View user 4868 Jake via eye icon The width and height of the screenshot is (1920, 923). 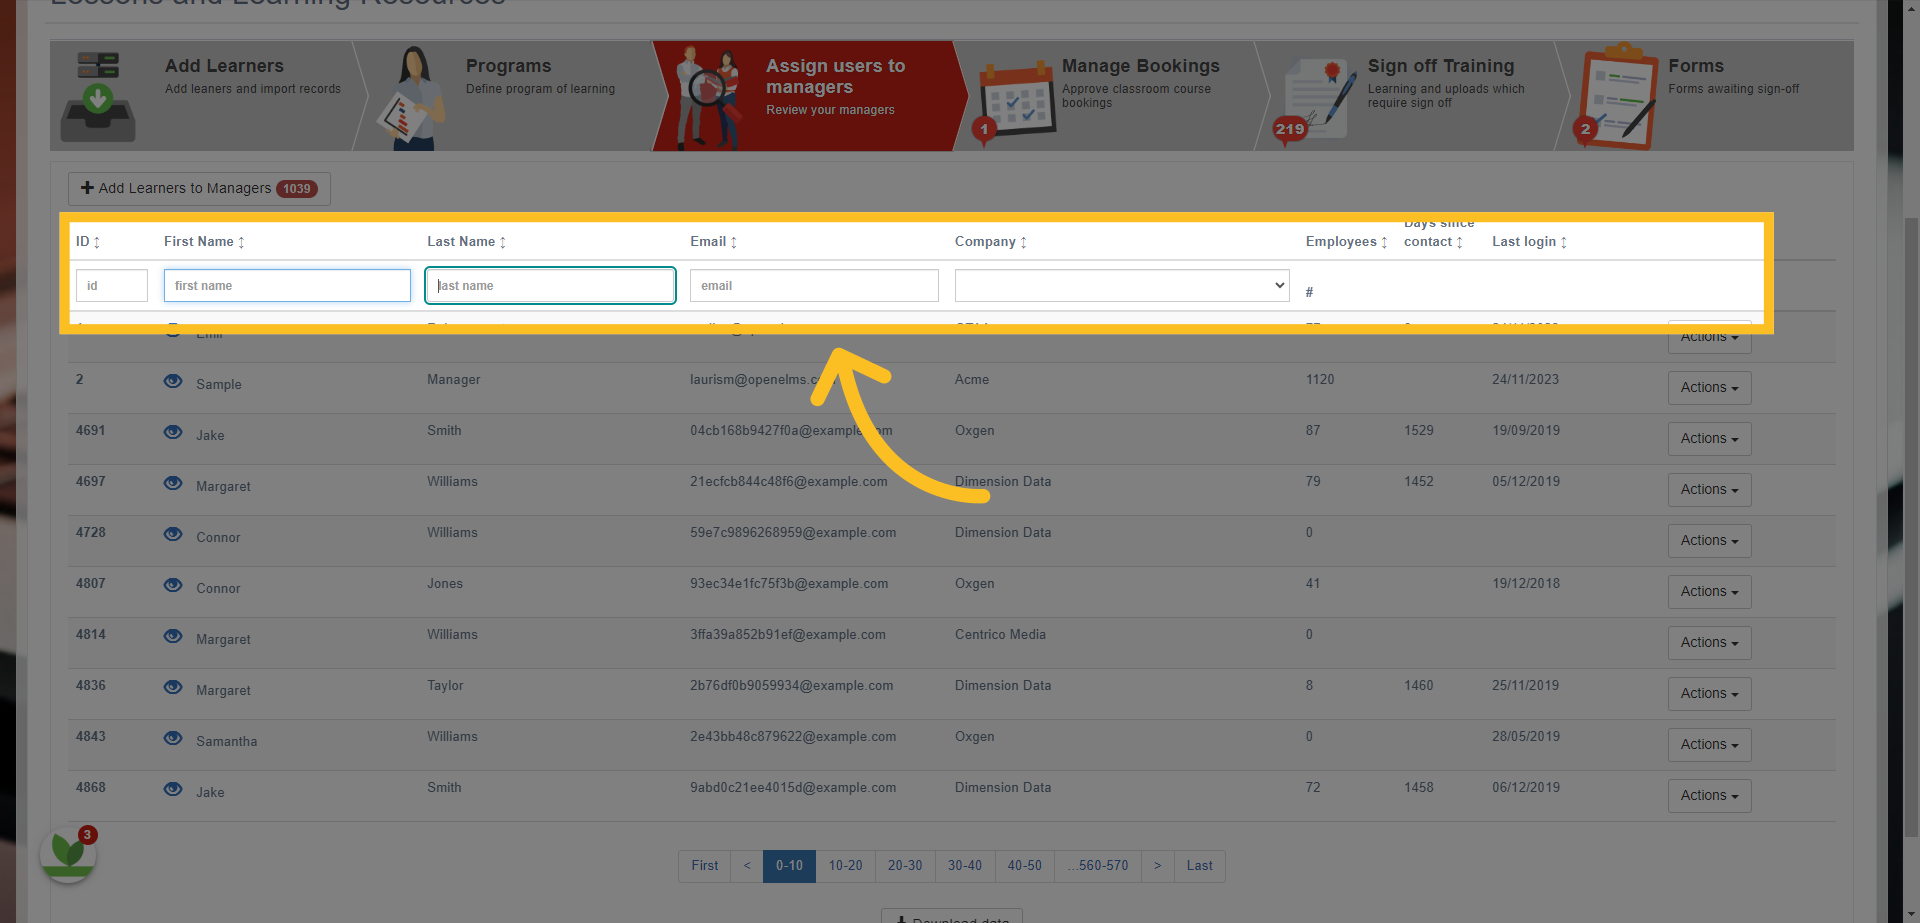(173, 789)
